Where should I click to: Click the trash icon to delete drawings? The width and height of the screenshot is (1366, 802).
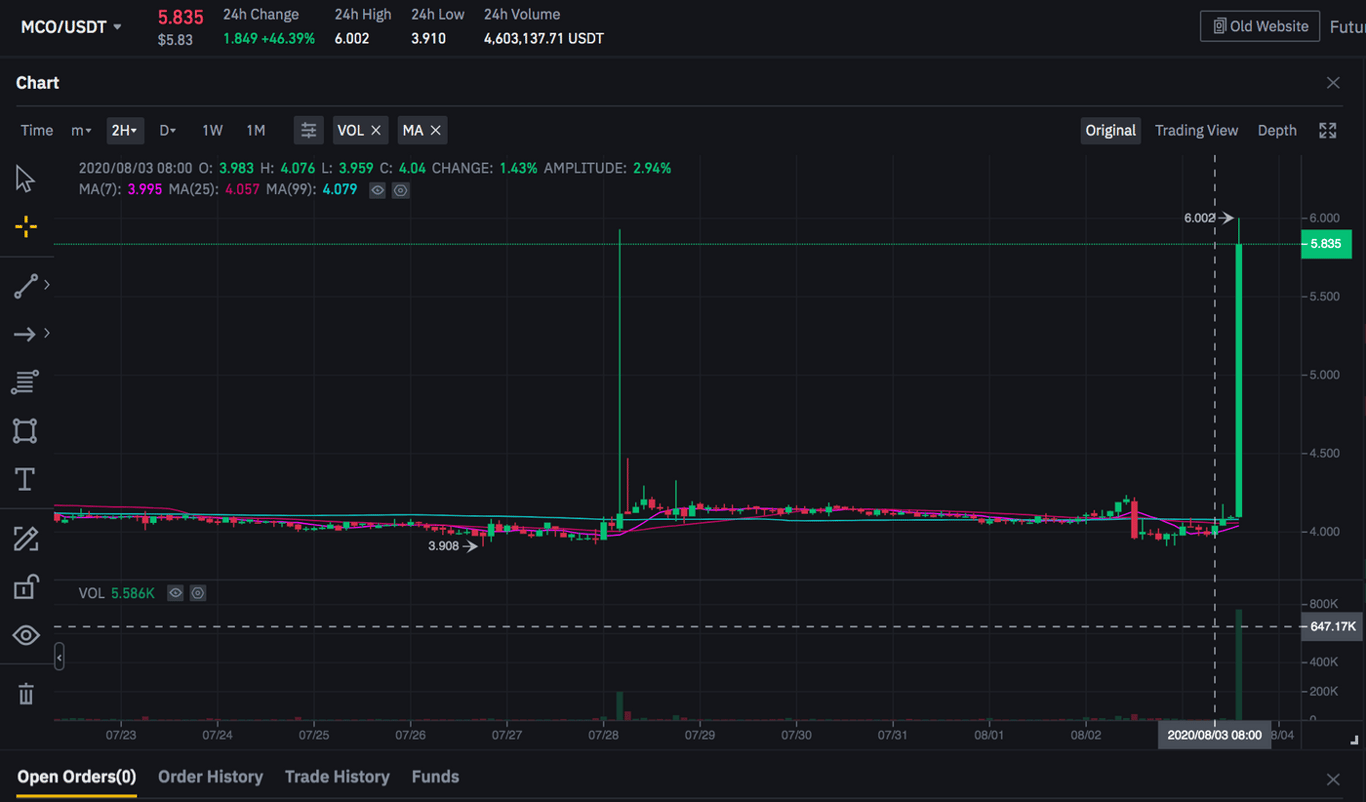pyautogui.click(x=26, y=693)
